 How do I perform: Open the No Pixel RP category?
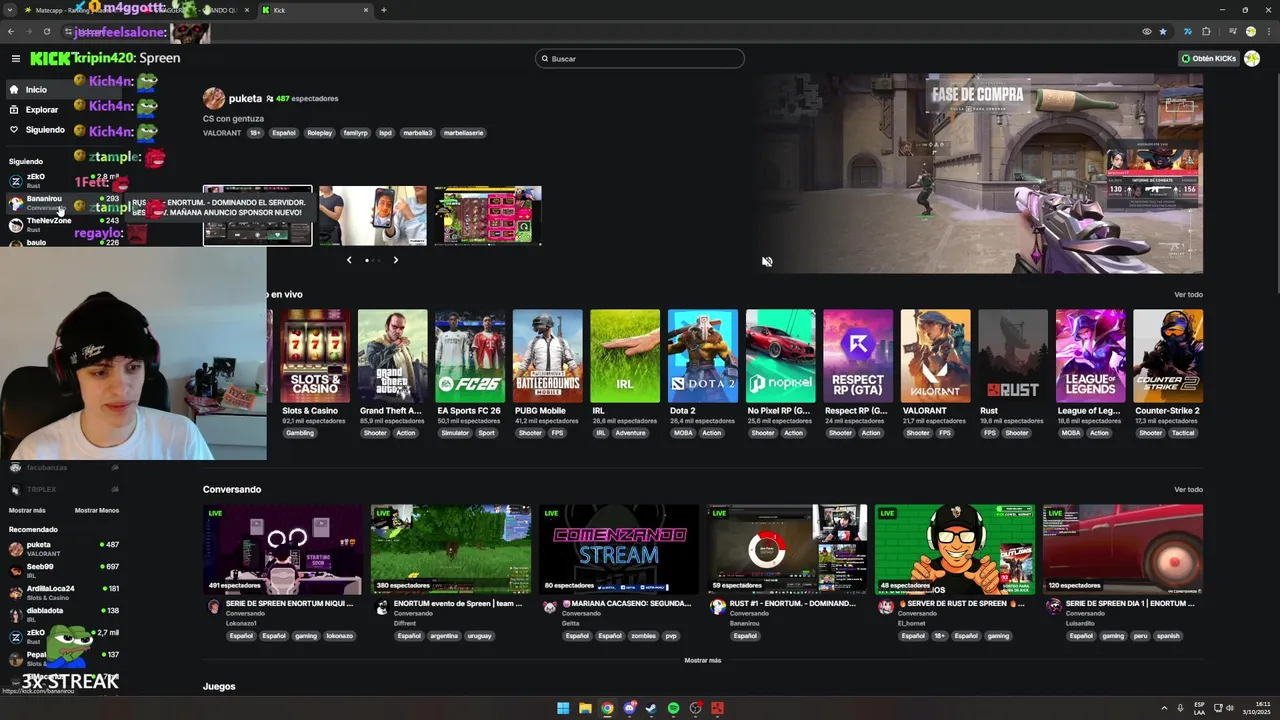pos(780,356)
